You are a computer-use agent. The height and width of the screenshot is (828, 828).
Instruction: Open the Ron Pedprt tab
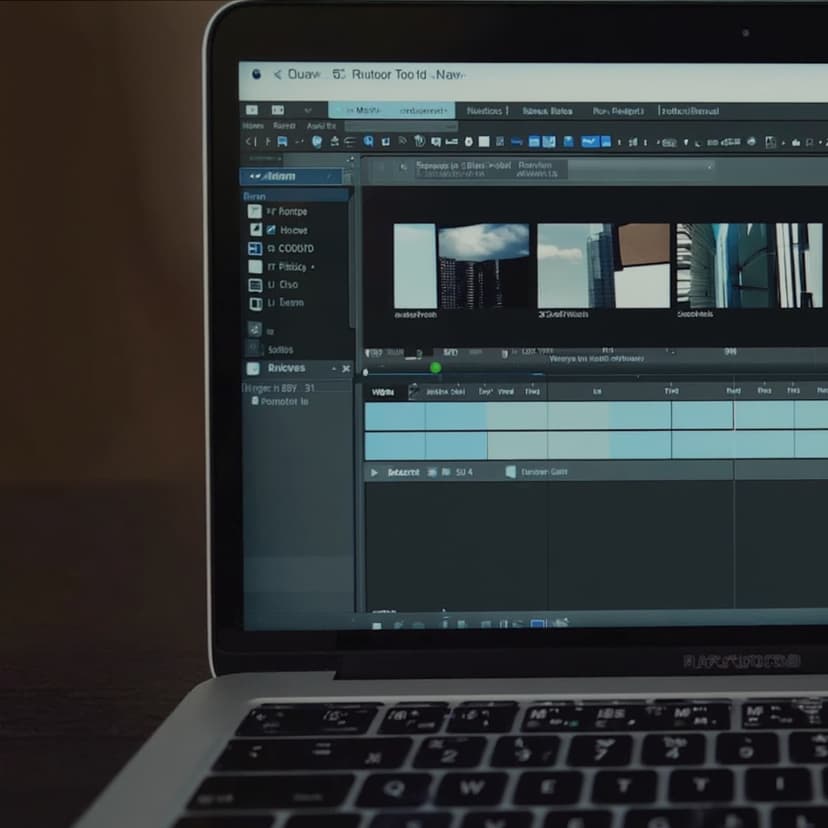point(618,111)
